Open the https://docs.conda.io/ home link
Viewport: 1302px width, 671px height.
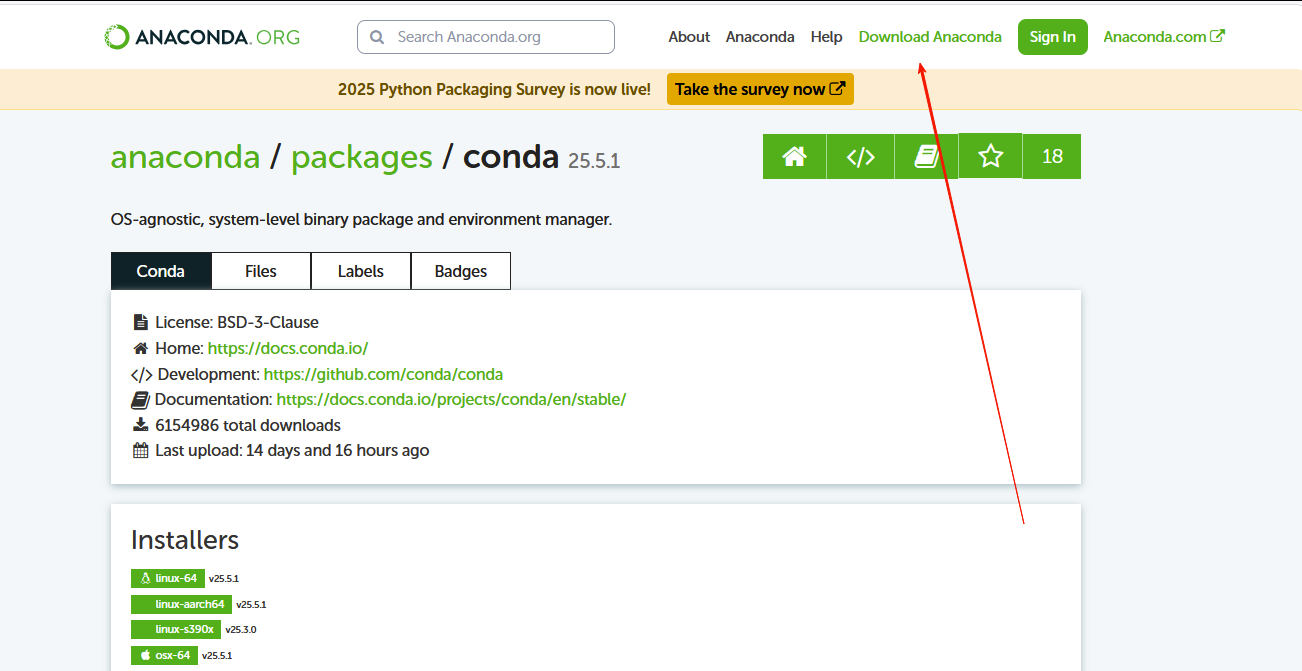[x=288, y=348]
